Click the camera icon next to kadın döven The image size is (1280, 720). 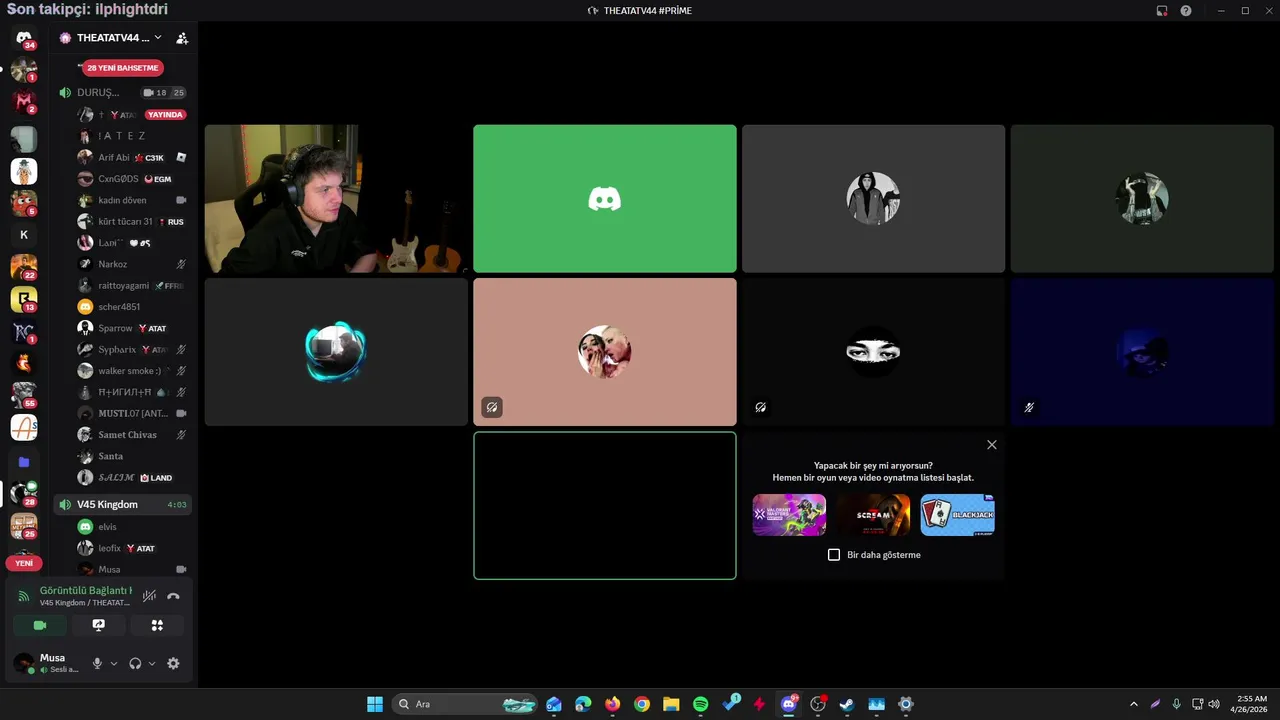(181, 200)
